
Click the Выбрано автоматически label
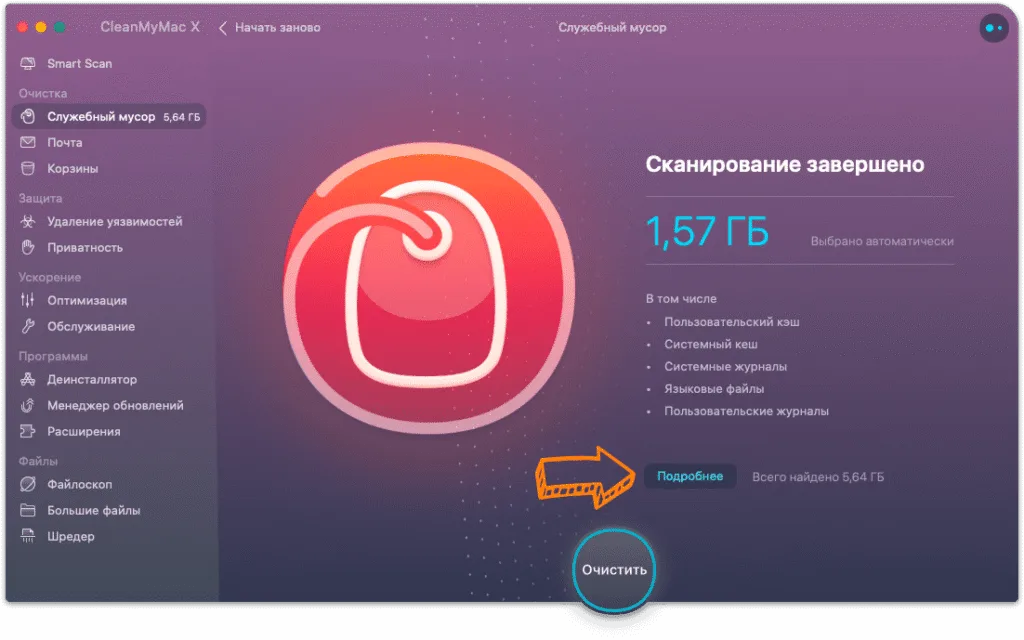click(882, 242)
